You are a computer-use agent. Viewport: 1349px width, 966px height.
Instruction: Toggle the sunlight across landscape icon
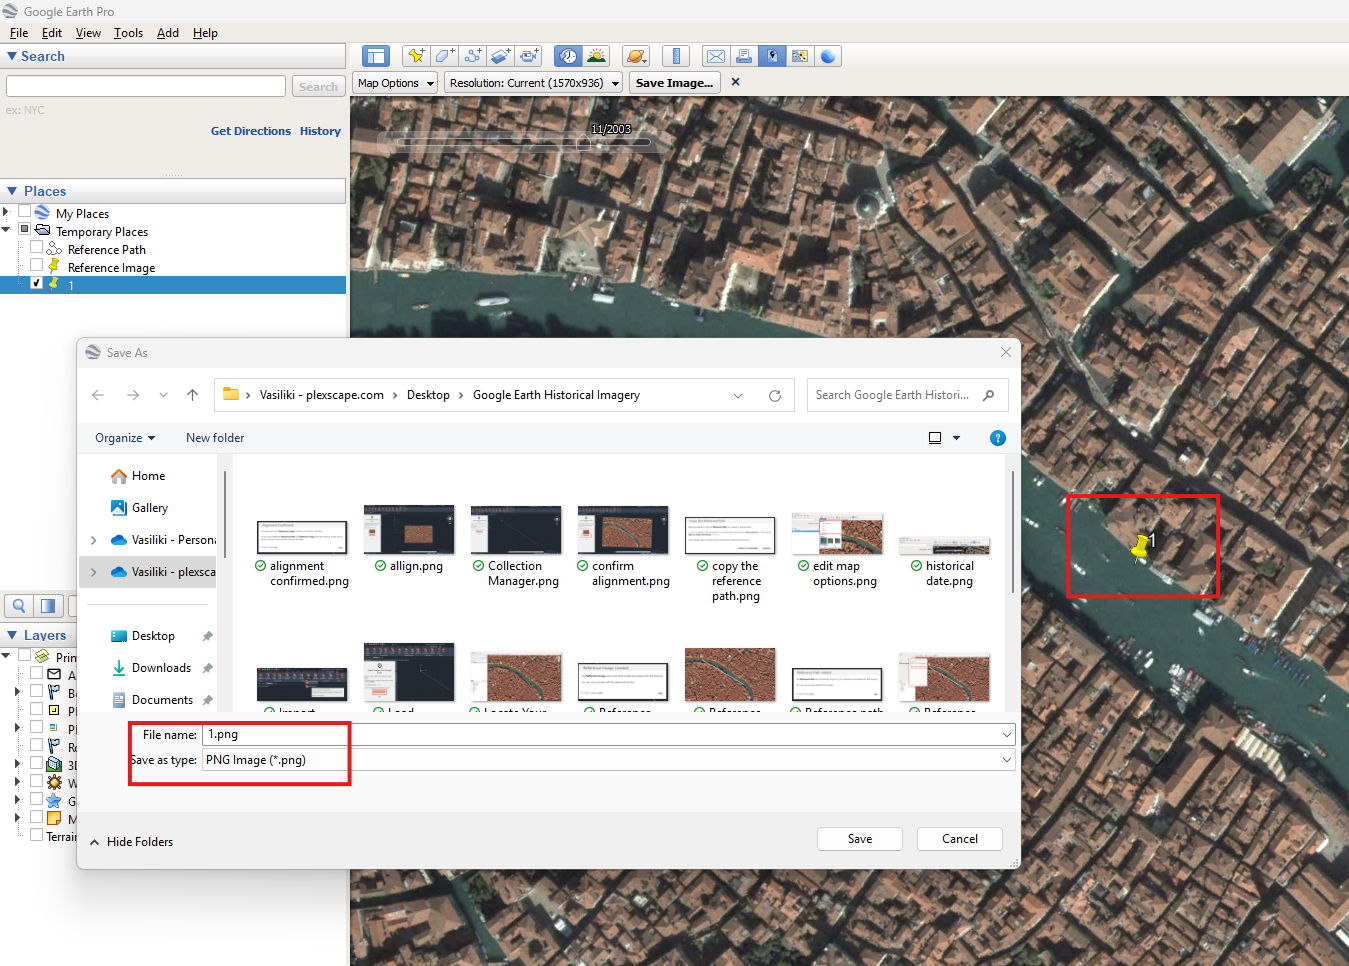click(x=596, y=56)
